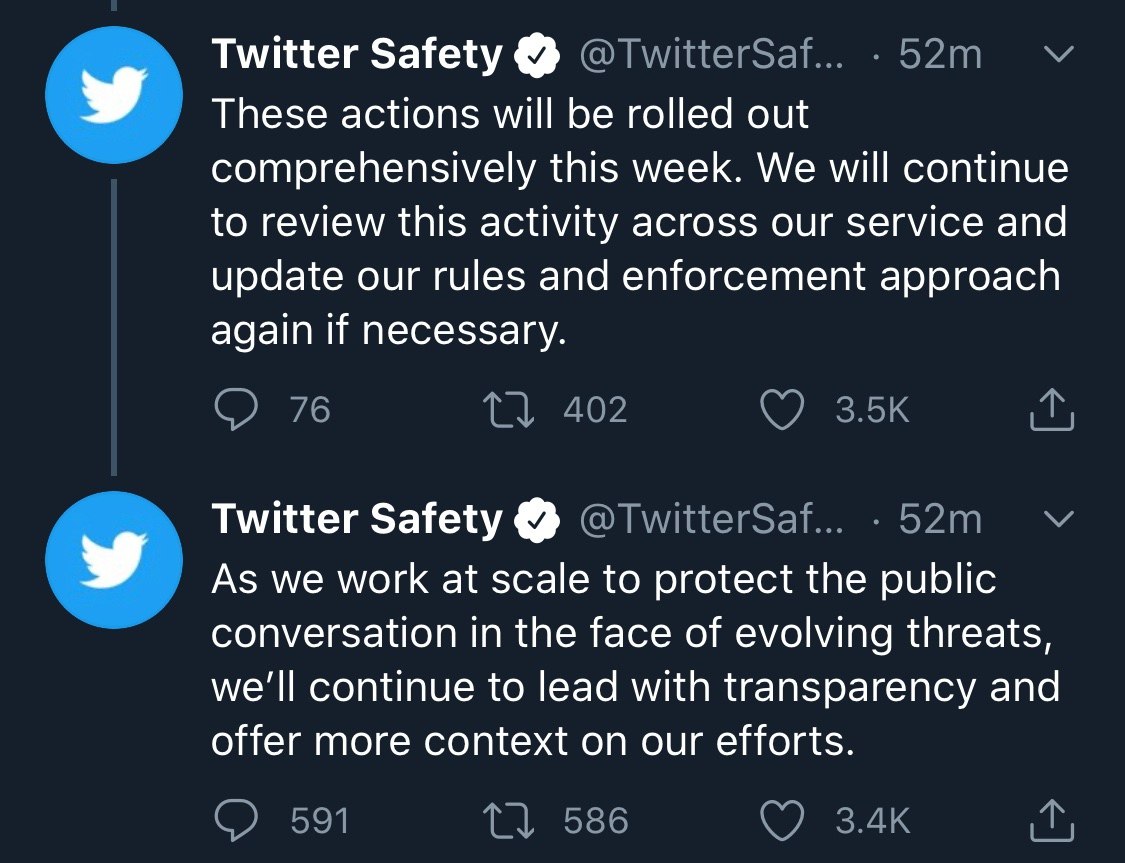Share the 'As we work at scale' tweet
The image size is (1125, 863).
click(x=1052, y=820)
